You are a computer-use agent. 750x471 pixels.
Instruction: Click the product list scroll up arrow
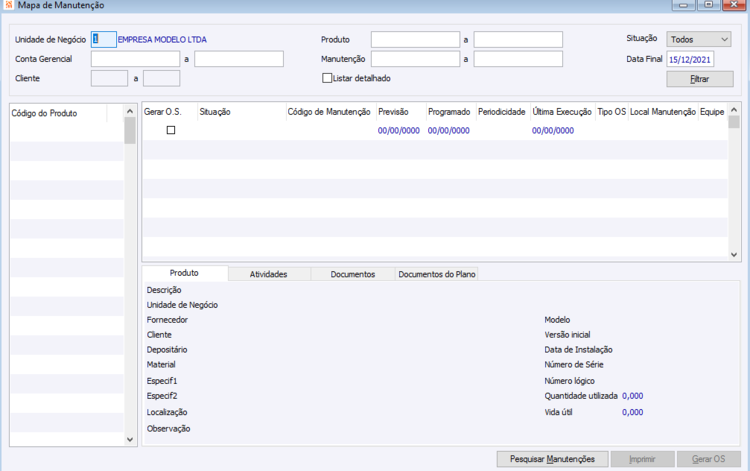130,111
